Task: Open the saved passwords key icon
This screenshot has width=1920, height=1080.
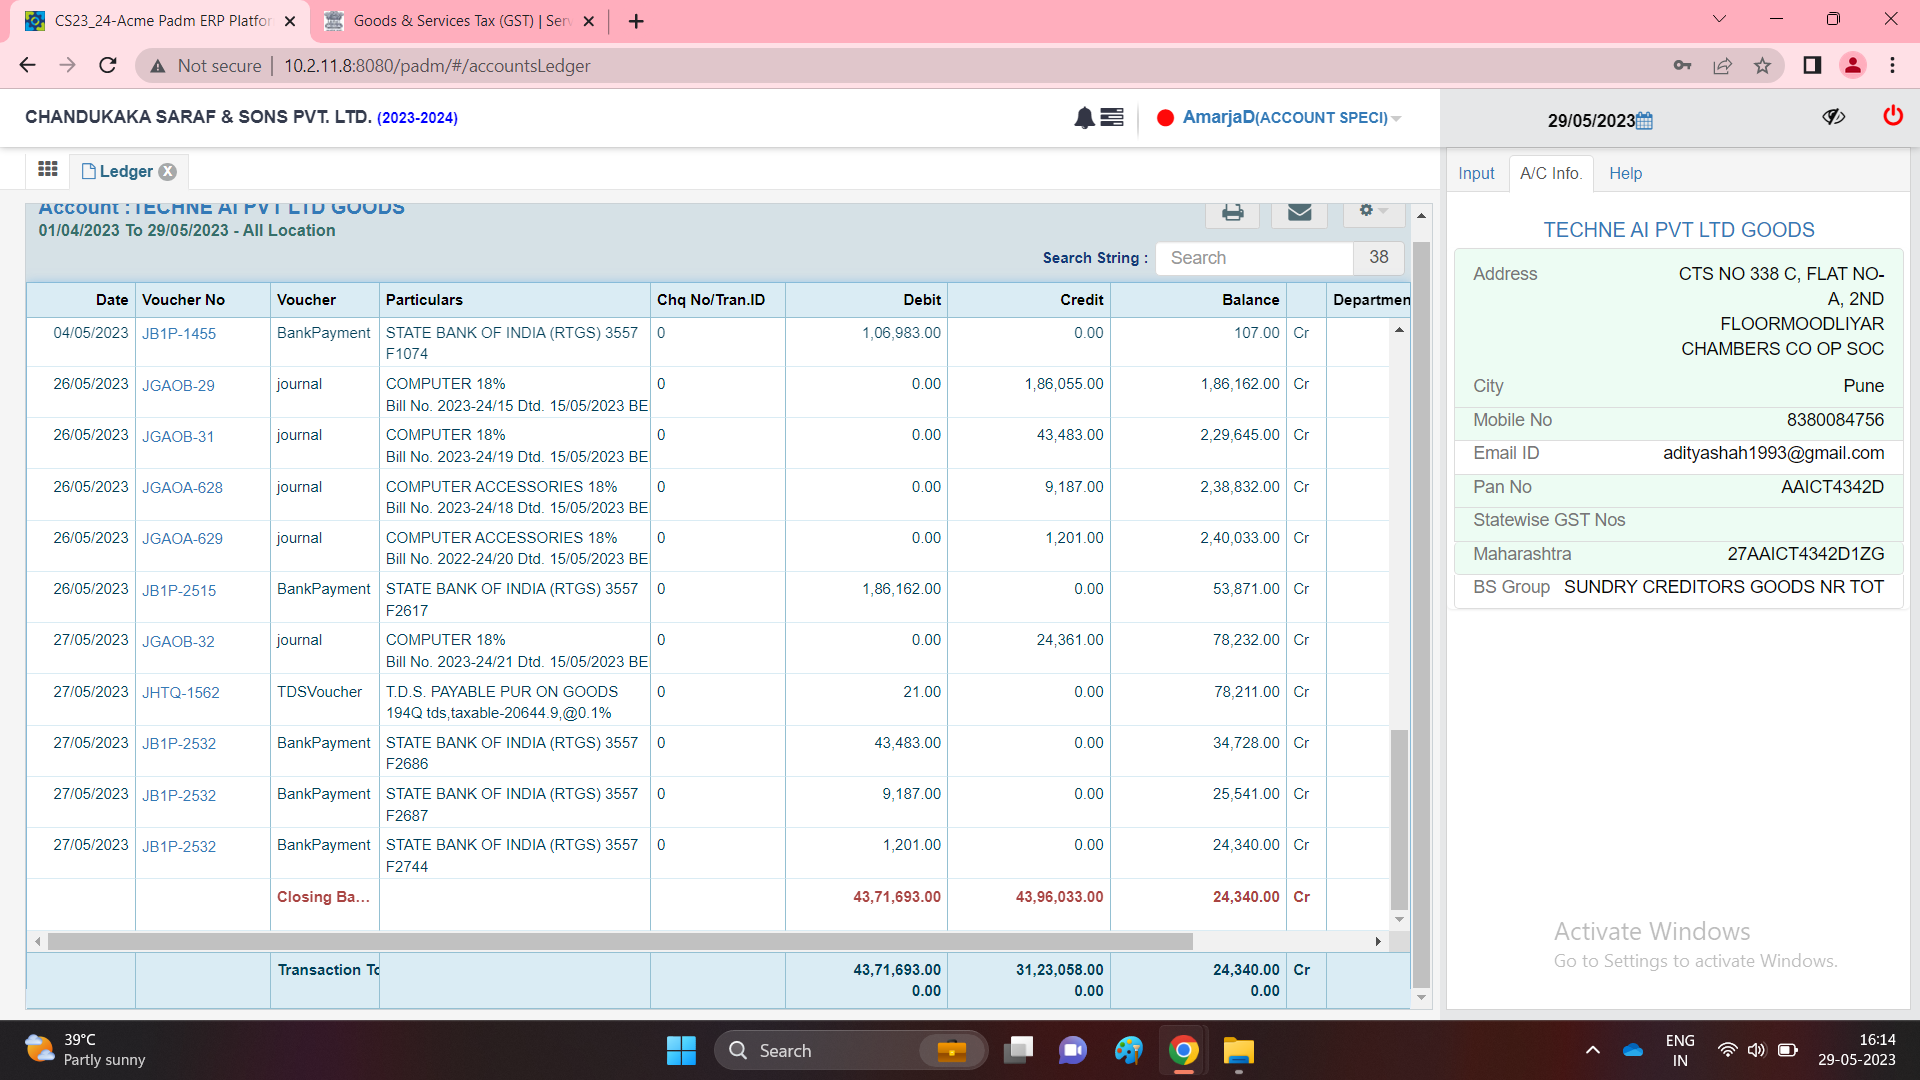Action: pos(1682,66)
